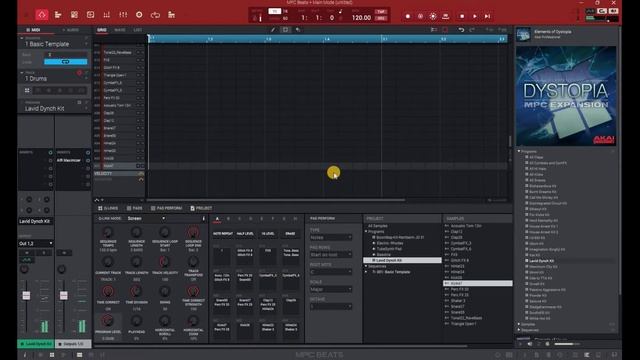Select the Triangle Open1 sample in list
The image size is (640, 360).
[x=463, y=324]
